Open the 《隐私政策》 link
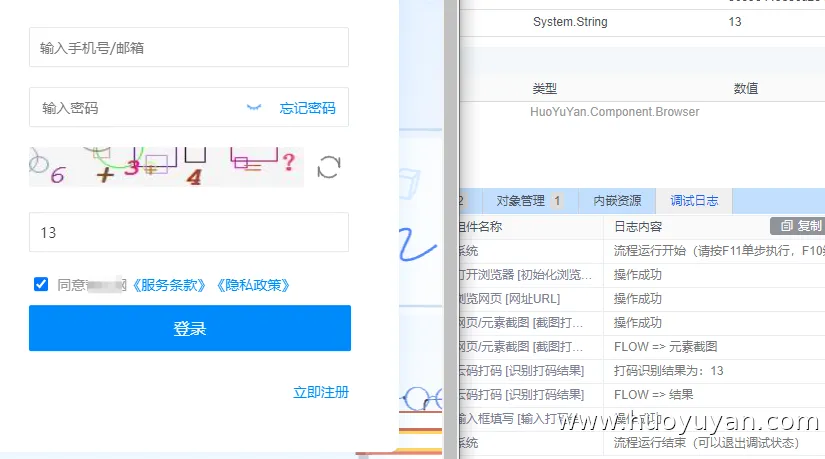 click(253, 285)
